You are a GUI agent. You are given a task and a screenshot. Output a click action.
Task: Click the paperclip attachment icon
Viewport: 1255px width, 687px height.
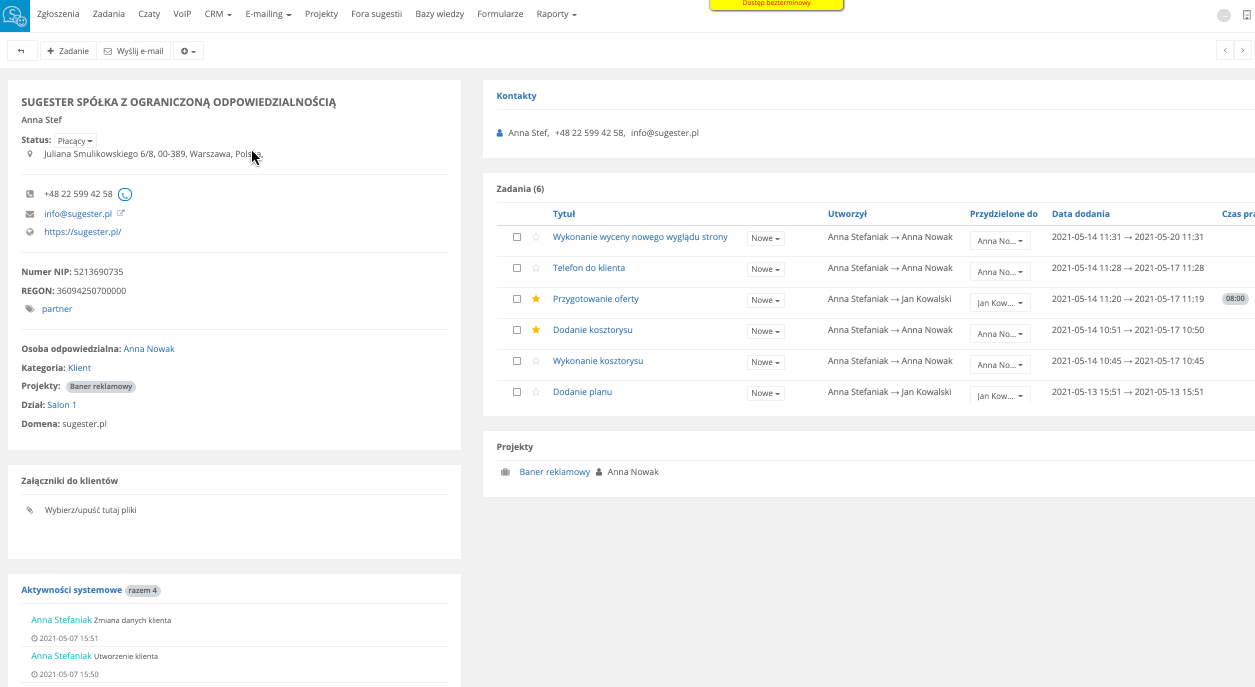coord(30,510)
